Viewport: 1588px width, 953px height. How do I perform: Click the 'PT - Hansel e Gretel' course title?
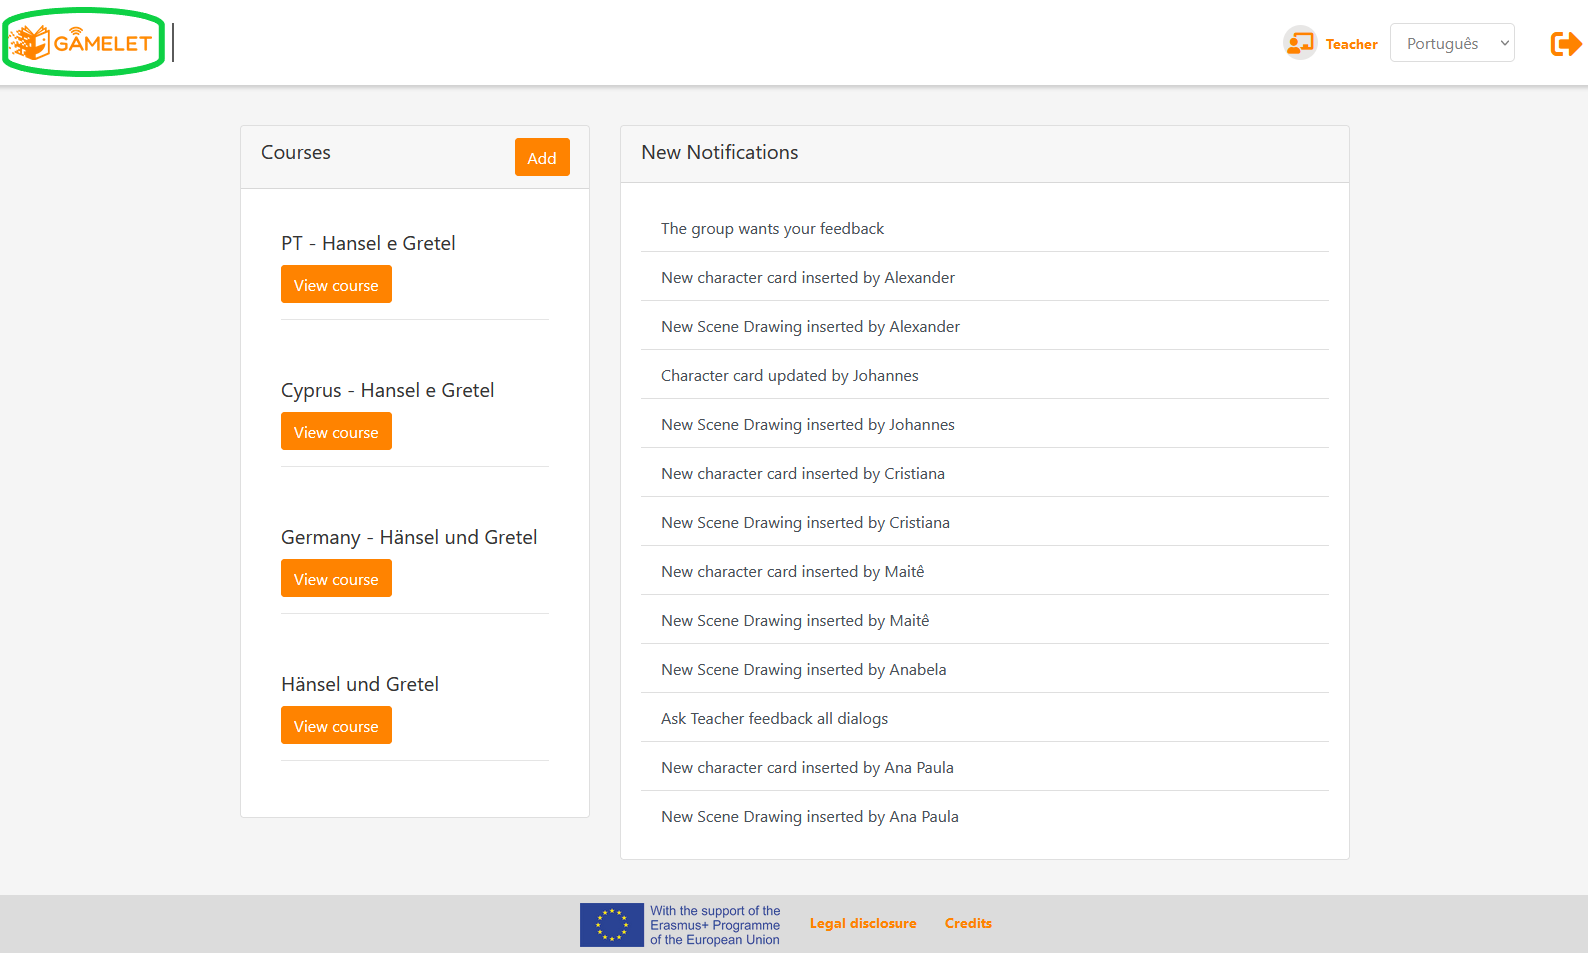[368, 243]
